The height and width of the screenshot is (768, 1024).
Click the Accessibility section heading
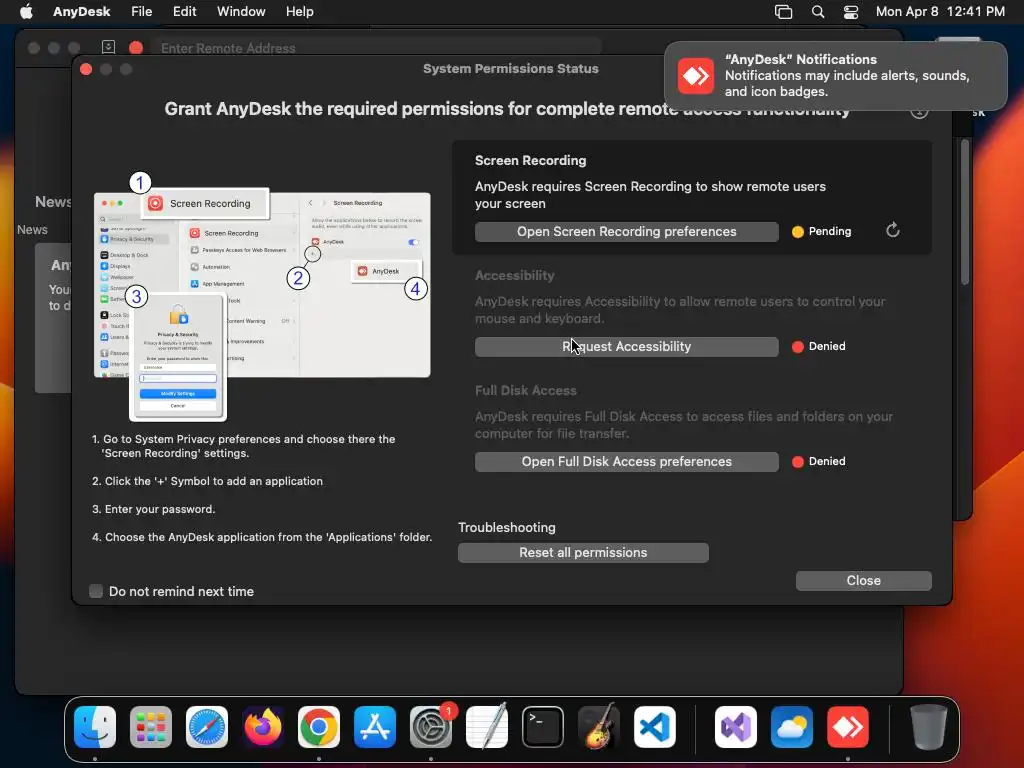pos(515,276)
